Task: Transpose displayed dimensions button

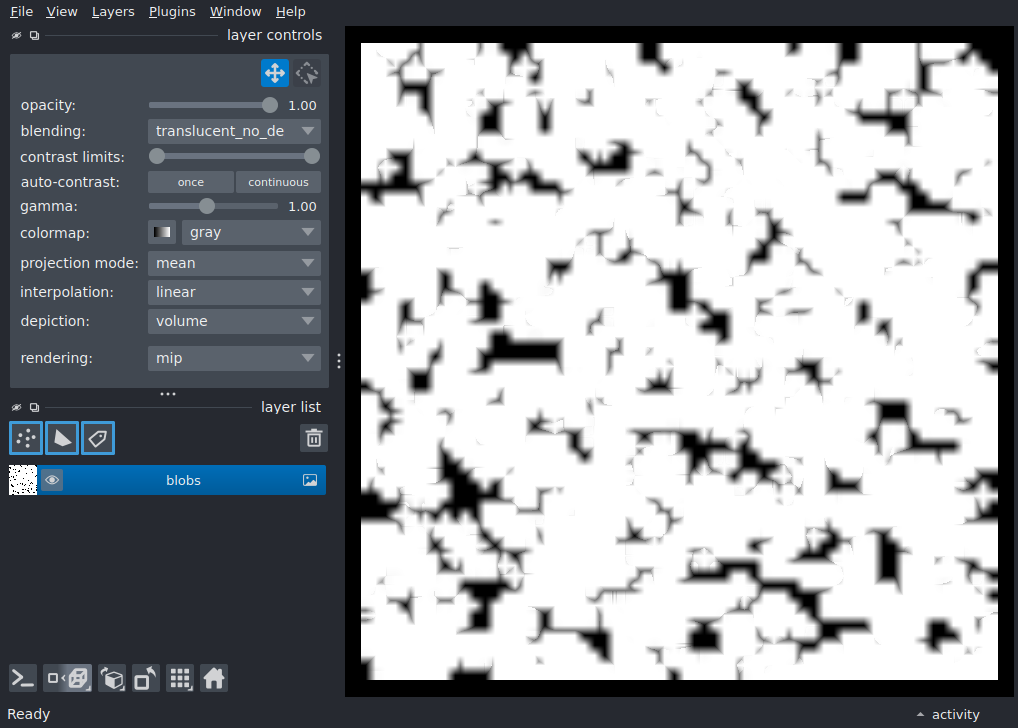Action: pos(145,679)
